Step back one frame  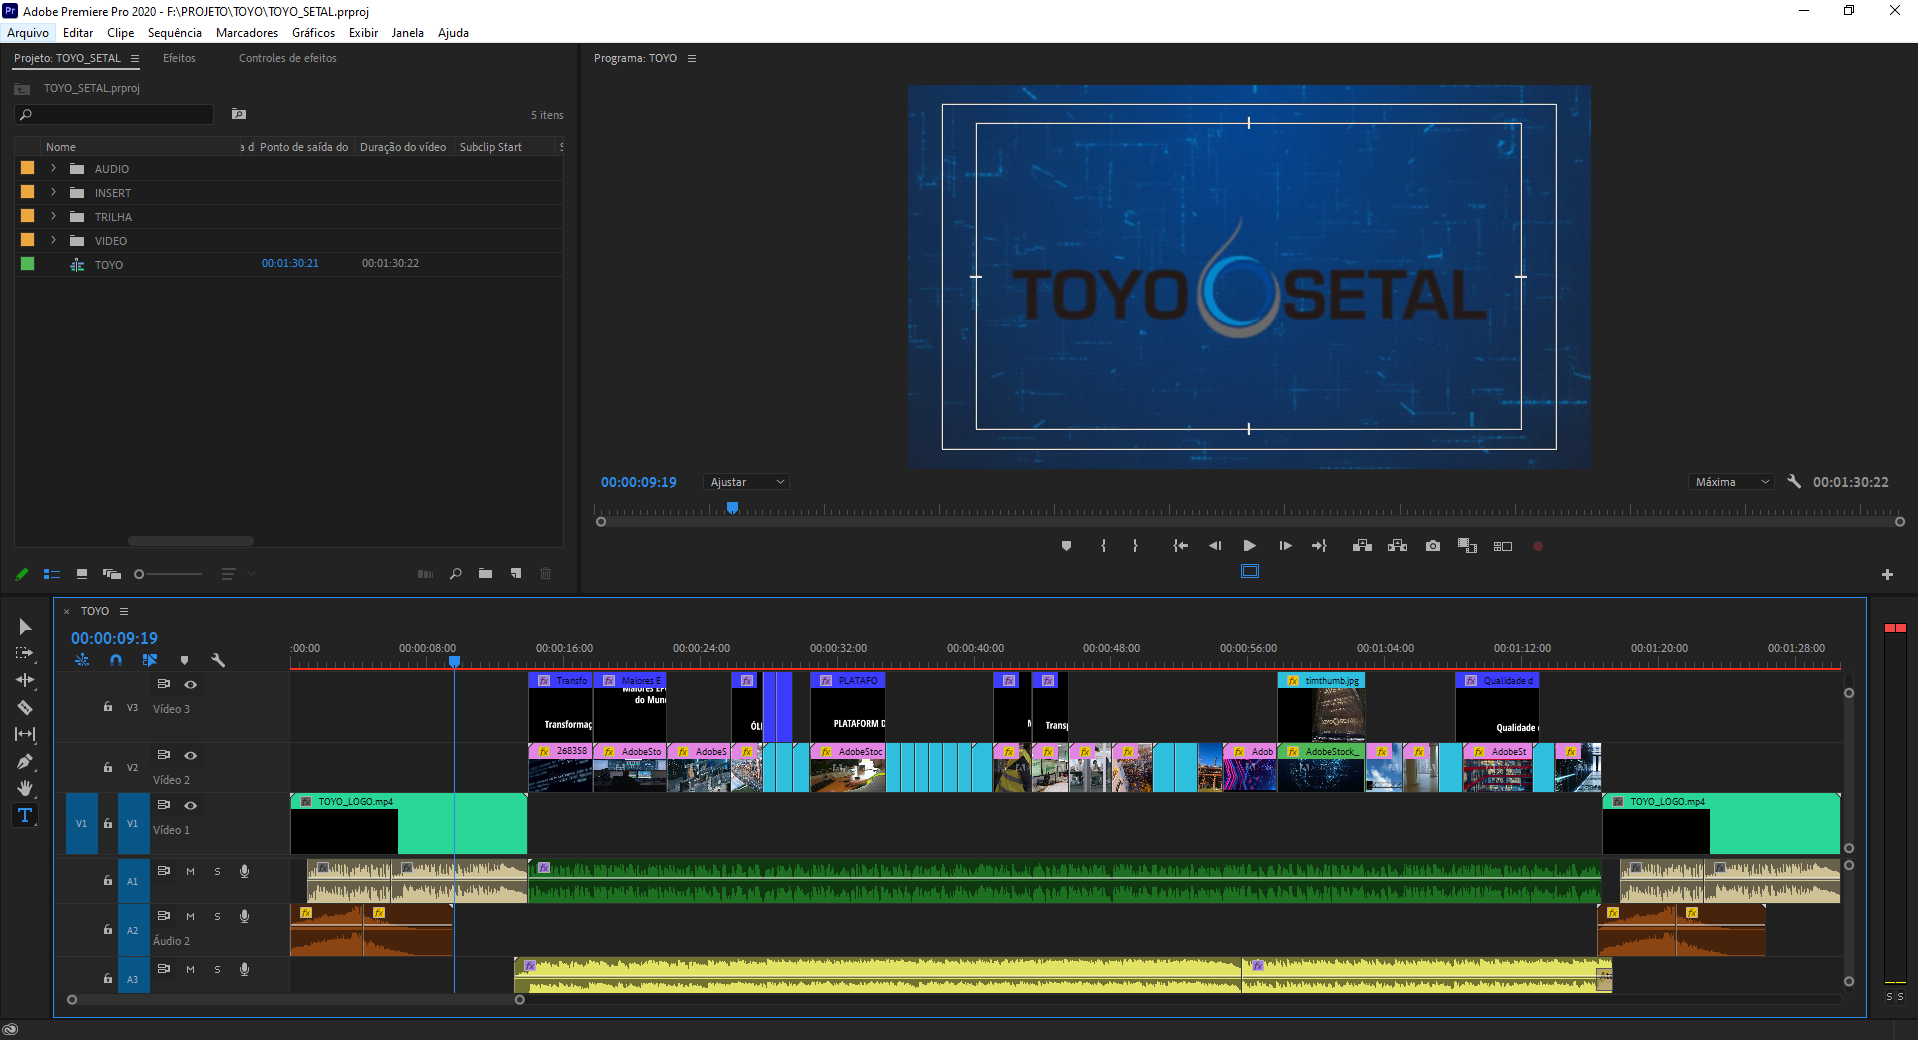pyautogui.click(x=1215, y=546)
